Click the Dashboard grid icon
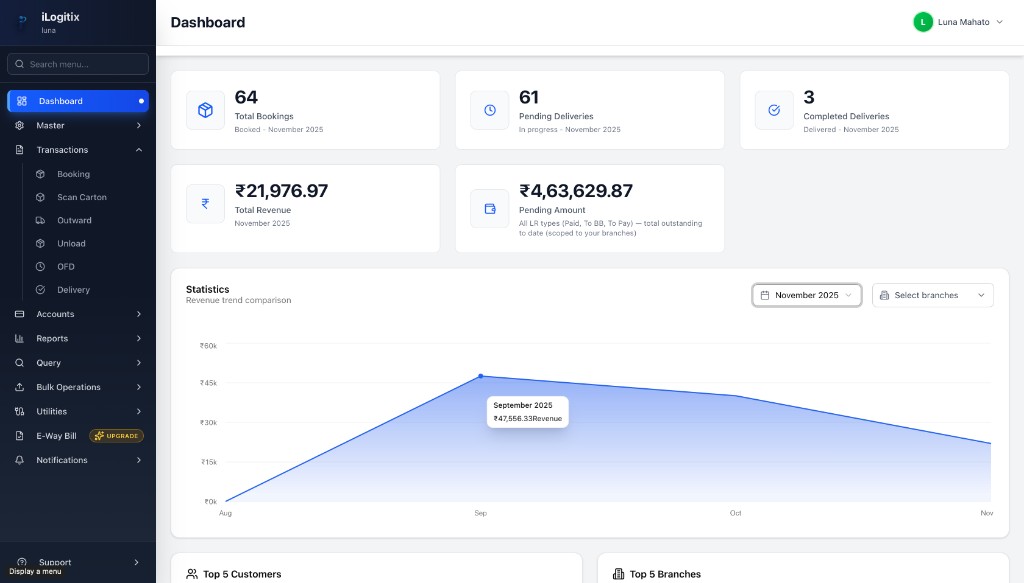The width and height of the screenshot is (1024, 583). click(x=22, y=101)
